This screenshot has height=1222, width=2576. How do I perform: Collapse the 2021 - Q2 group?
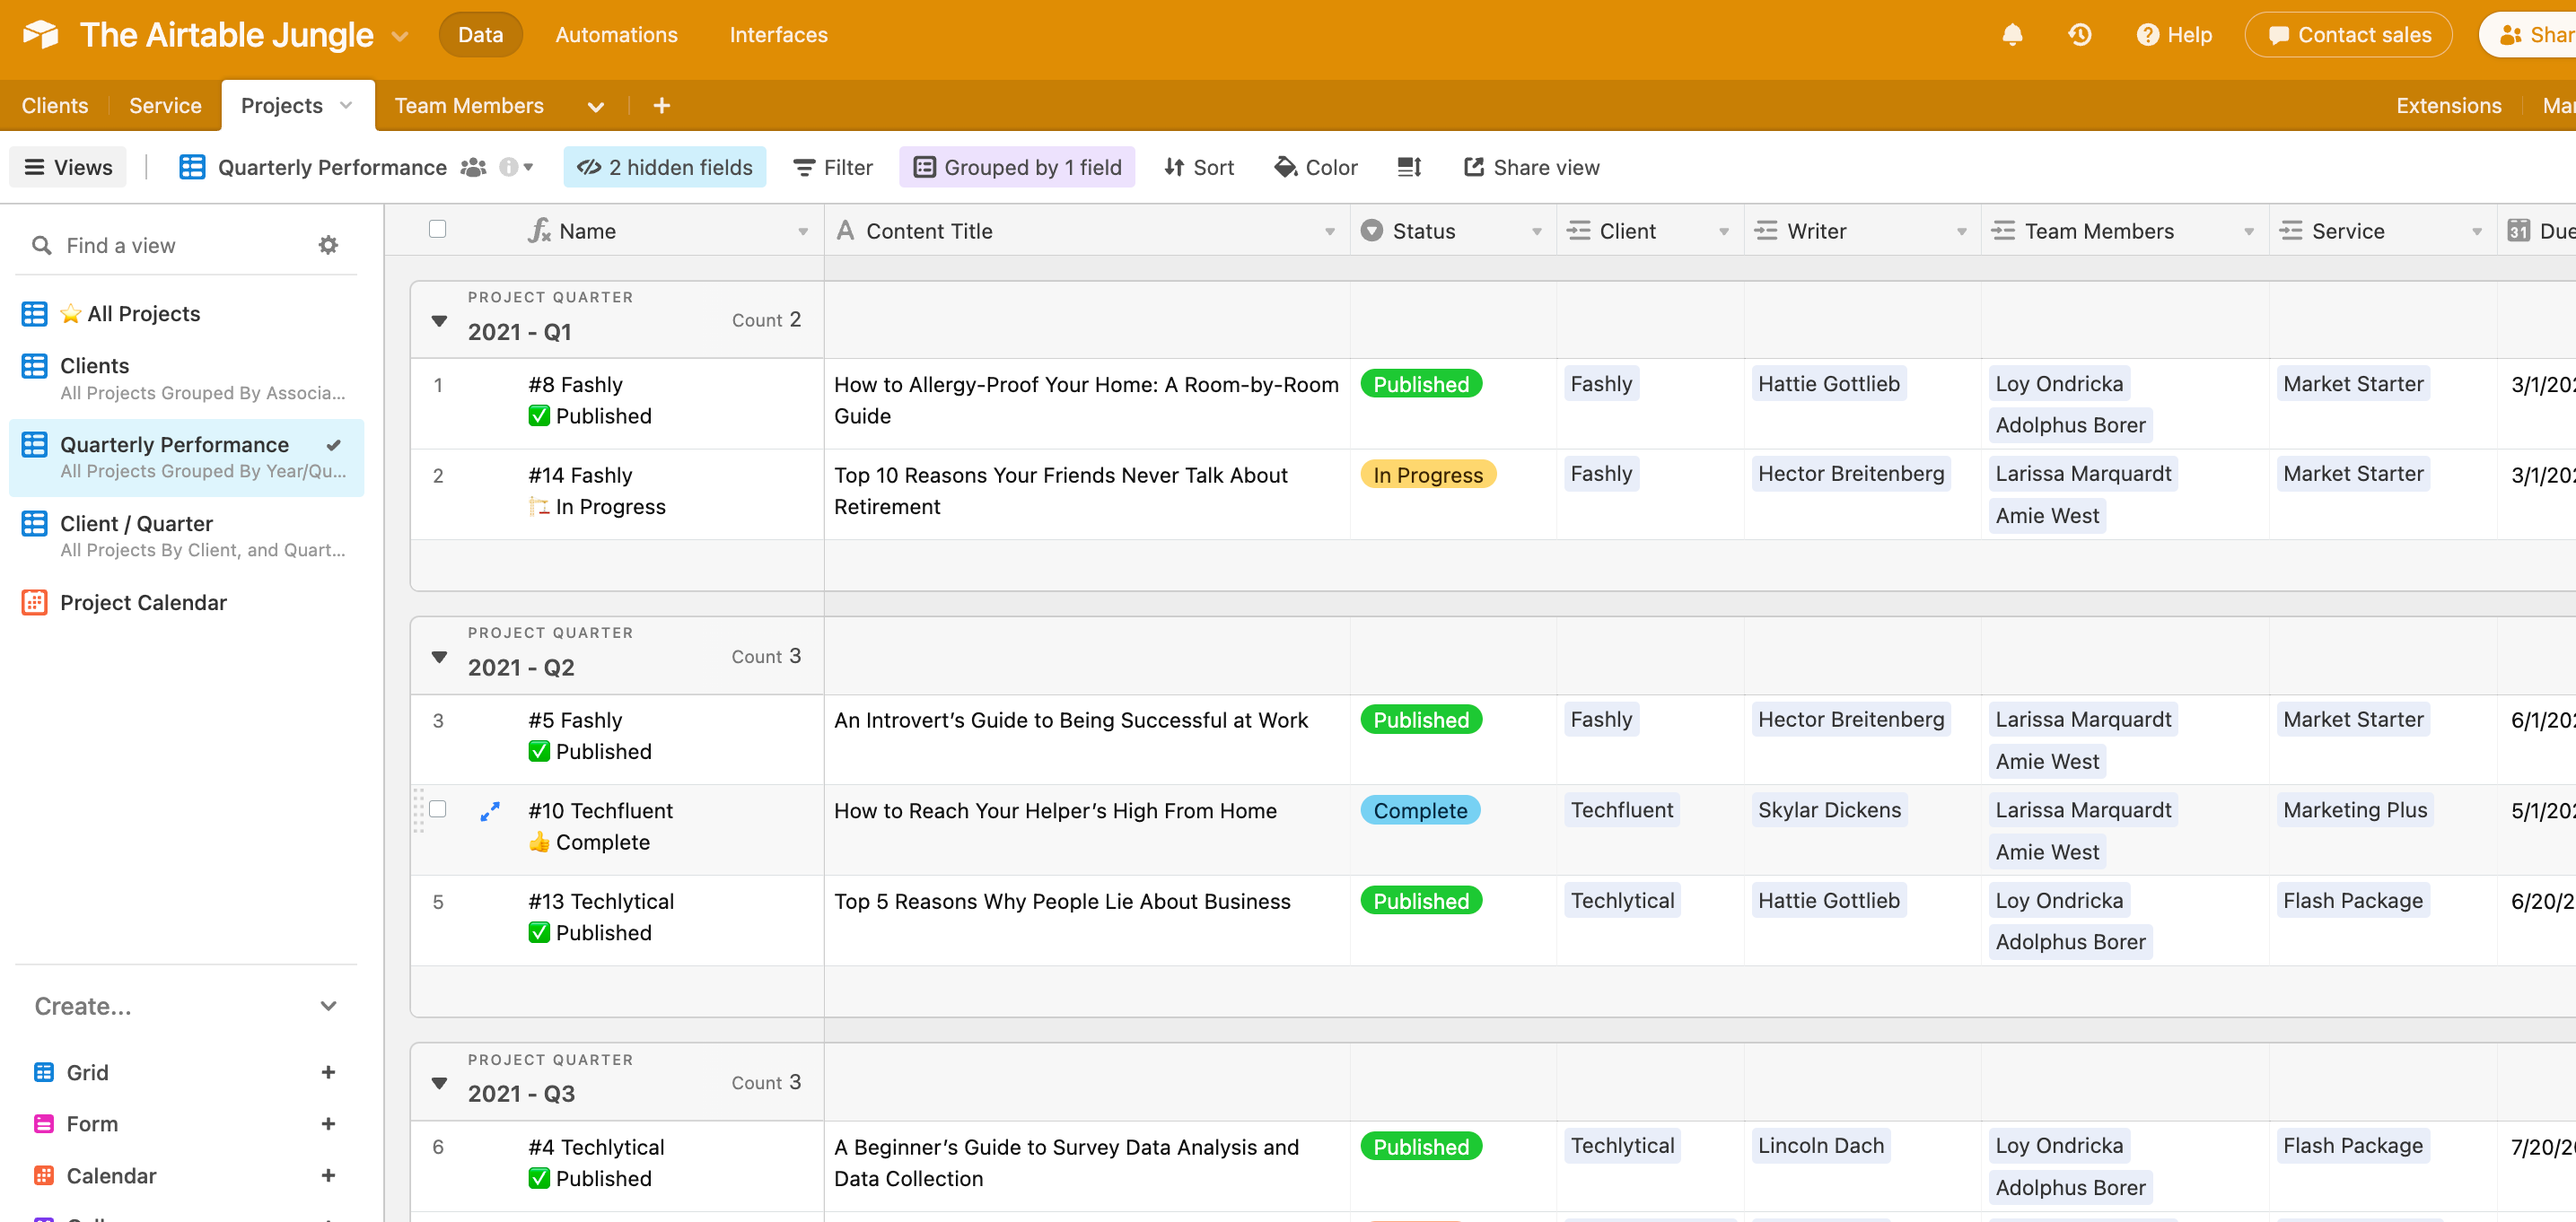439,657
